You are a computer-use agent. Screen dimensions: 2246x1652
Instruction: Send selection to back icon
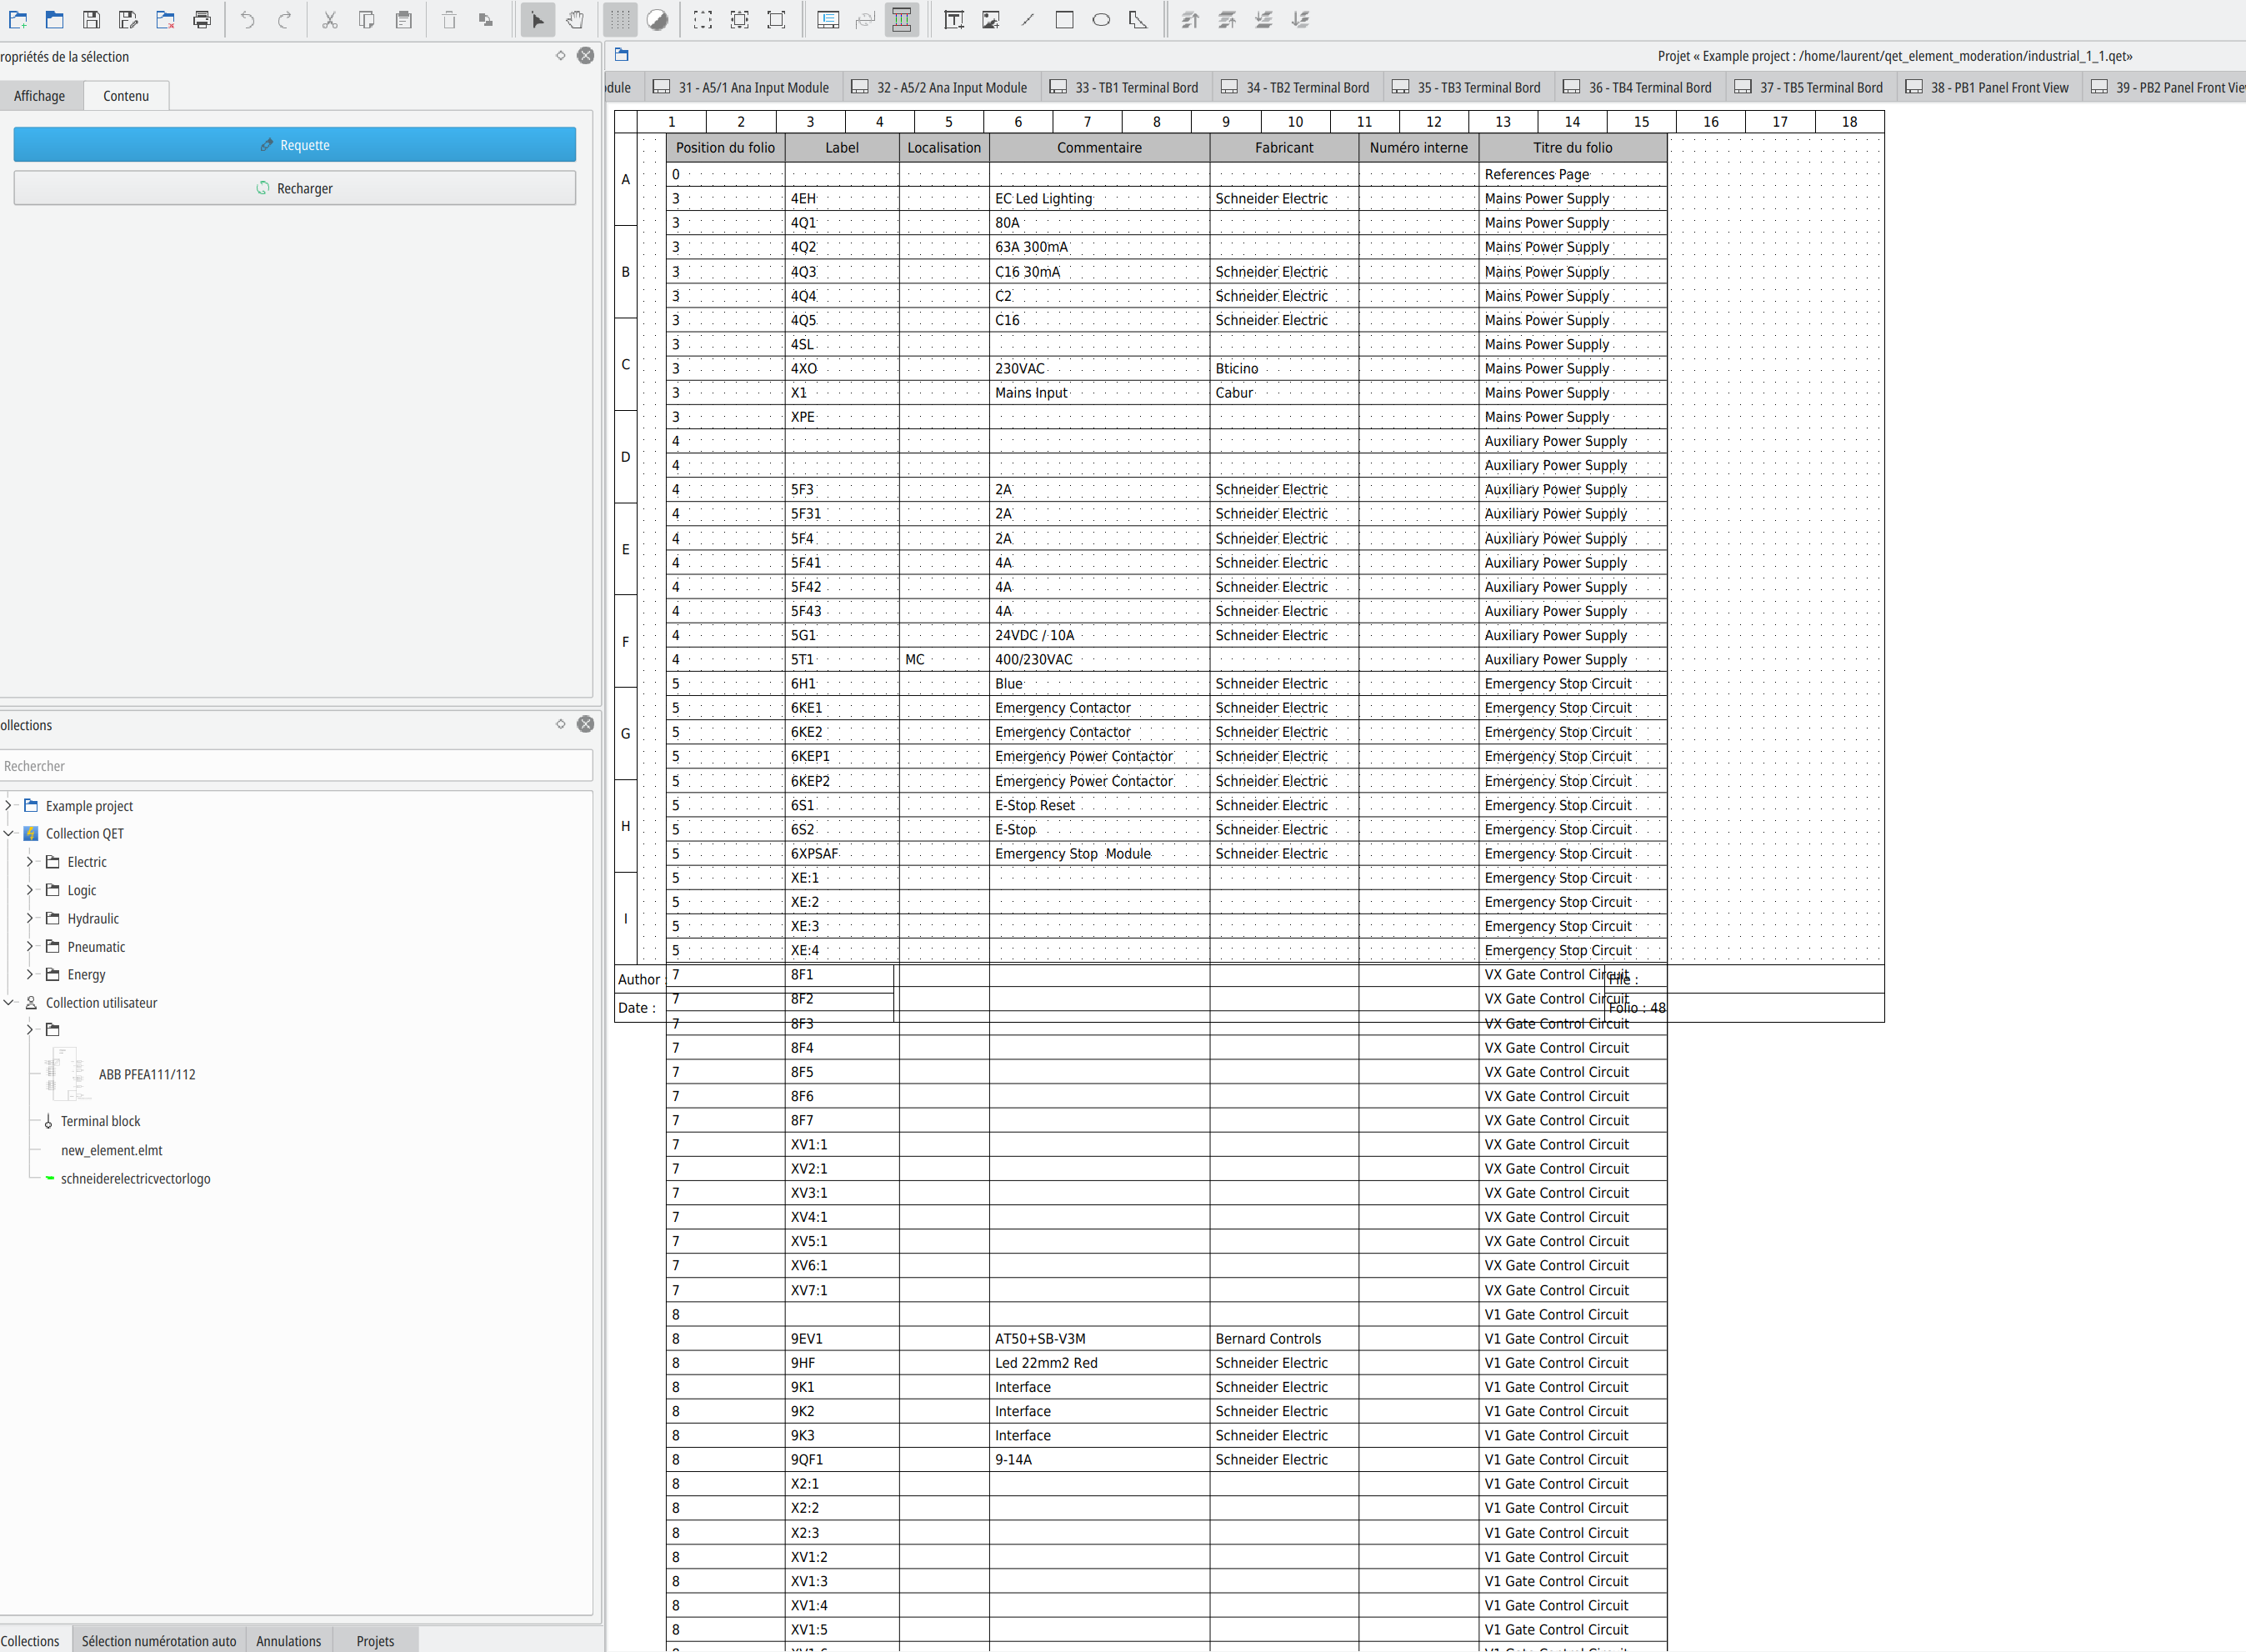tap(1300, 19)
